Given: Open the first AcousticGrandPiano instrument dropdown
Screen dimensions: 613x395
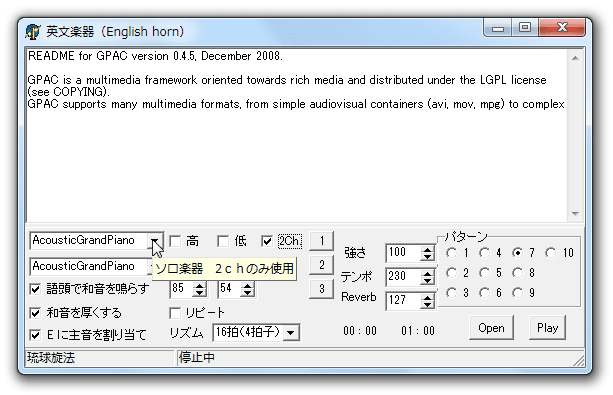Looking at the screenshot, I should [x=155, y=241].
